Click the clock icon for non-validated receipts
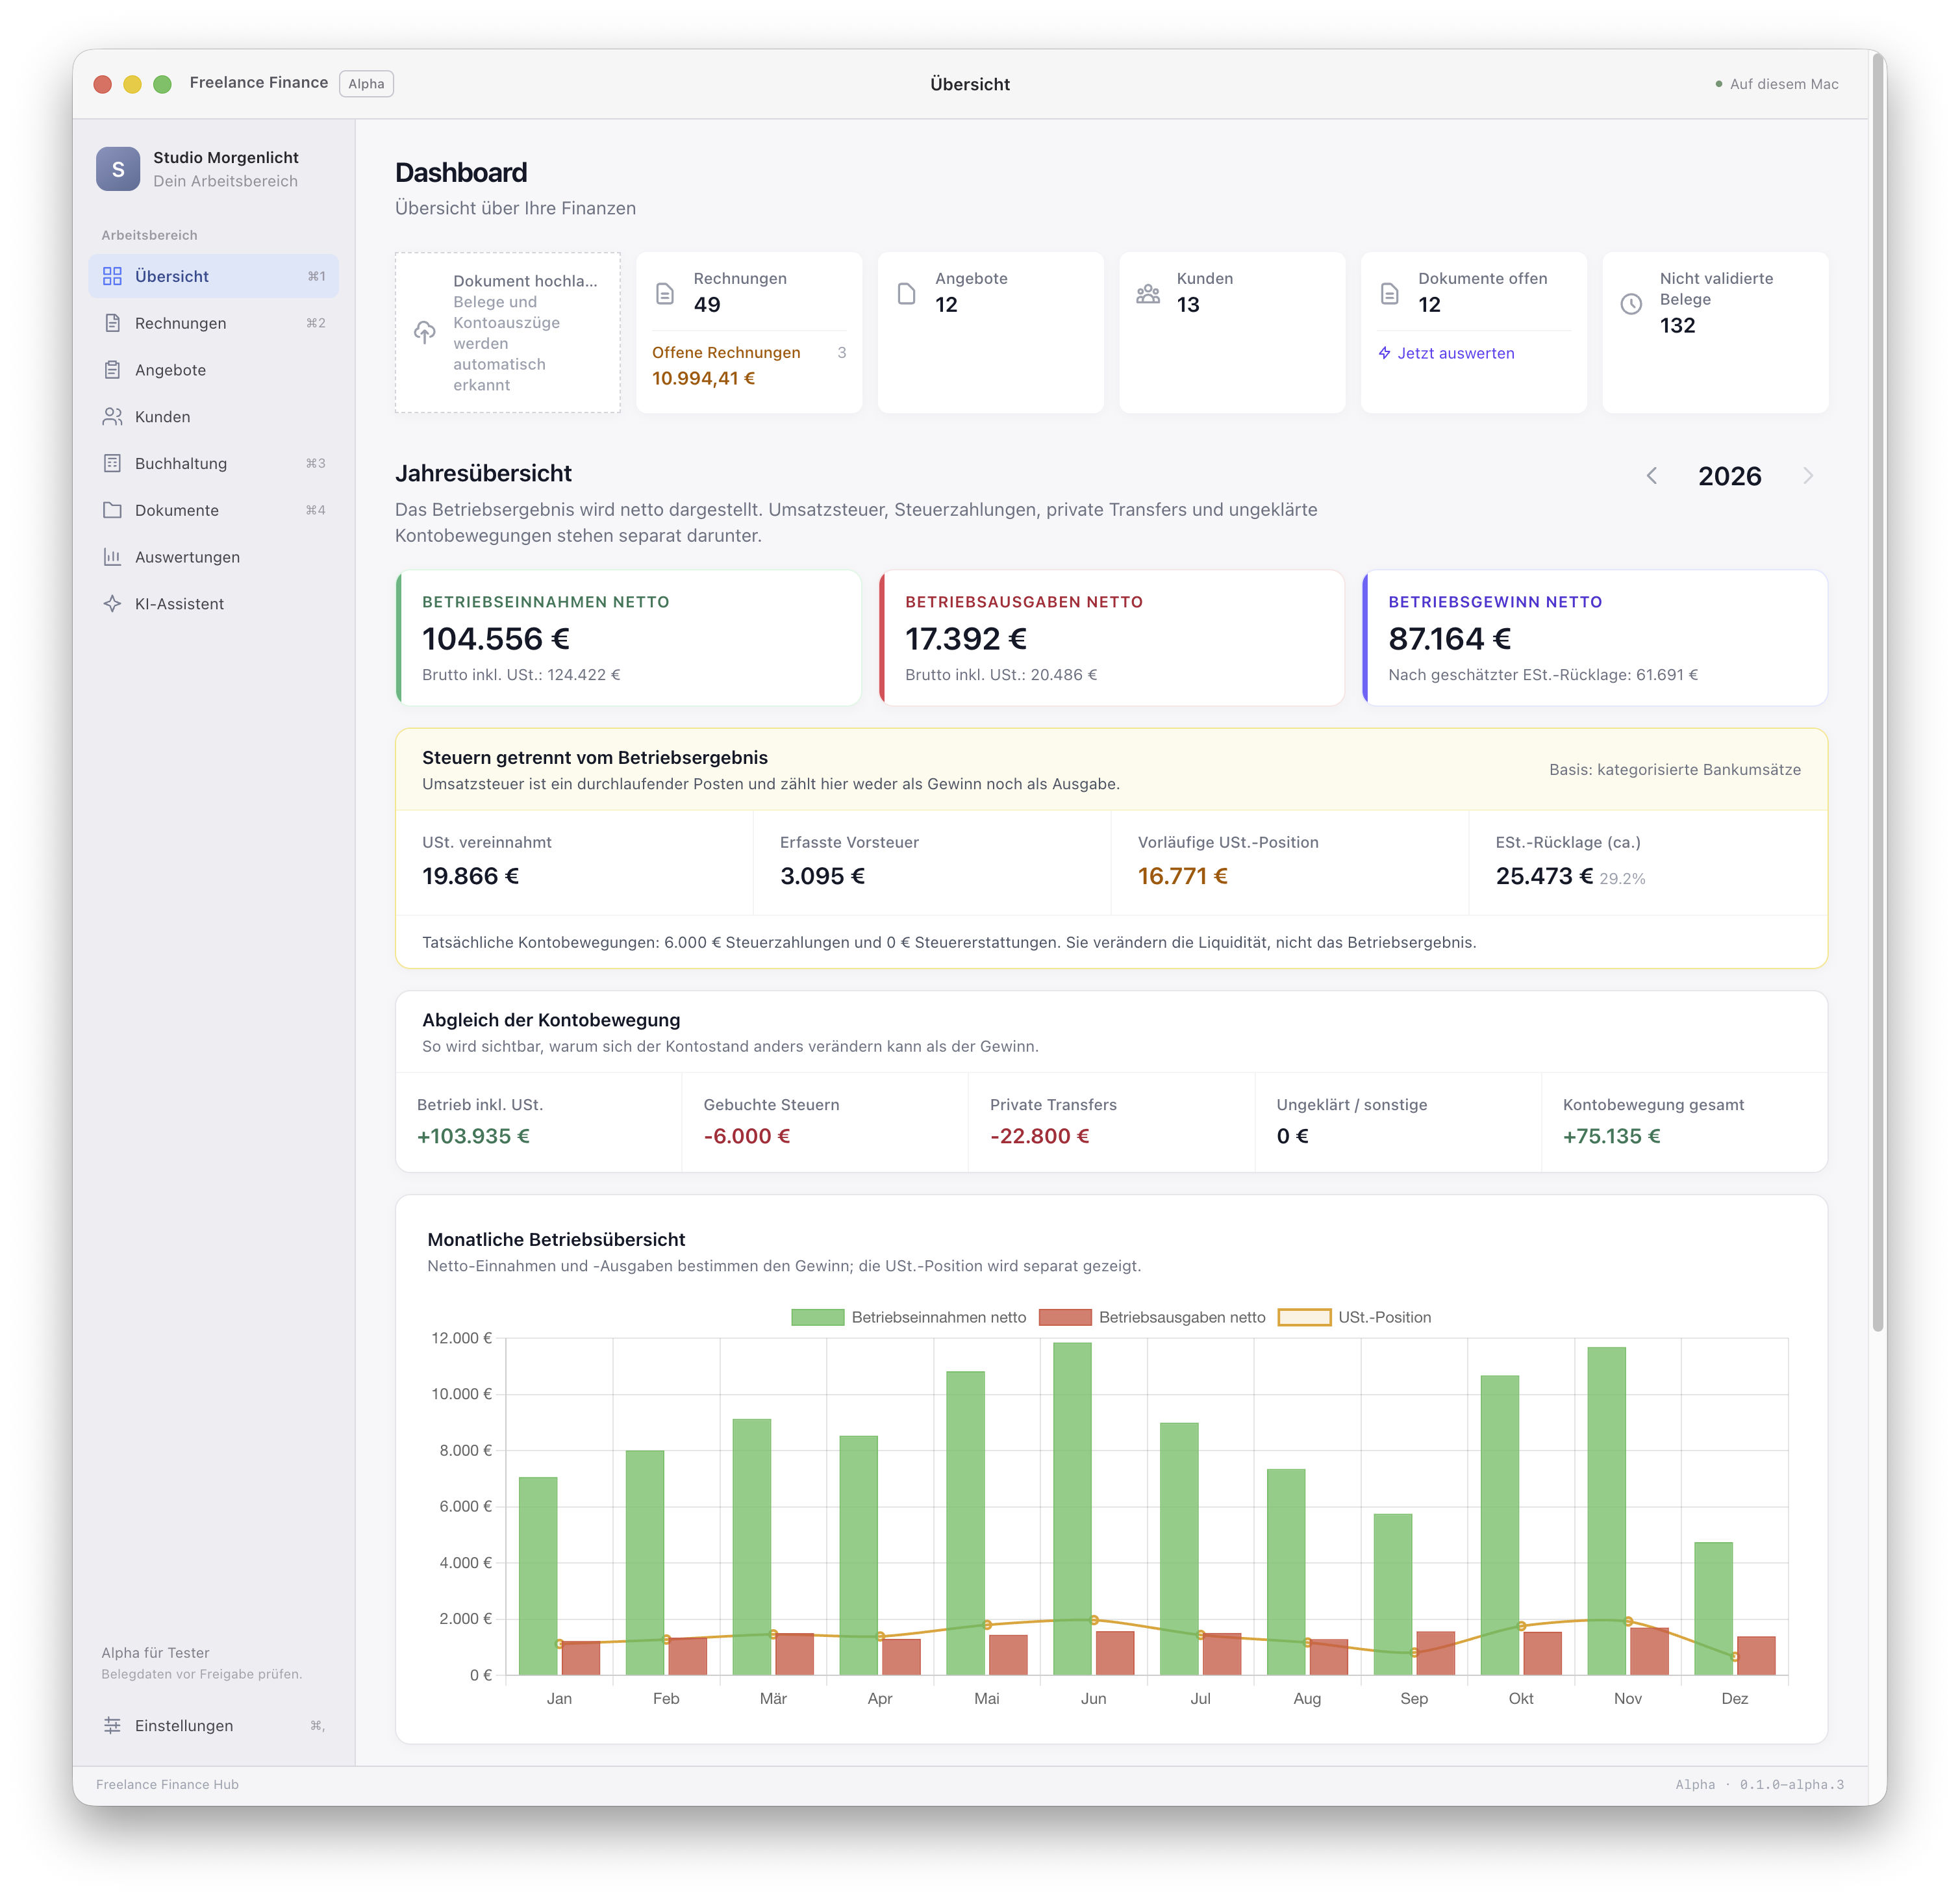Viewport: 1960px width, 1902px height. (x=1631, y=304)
